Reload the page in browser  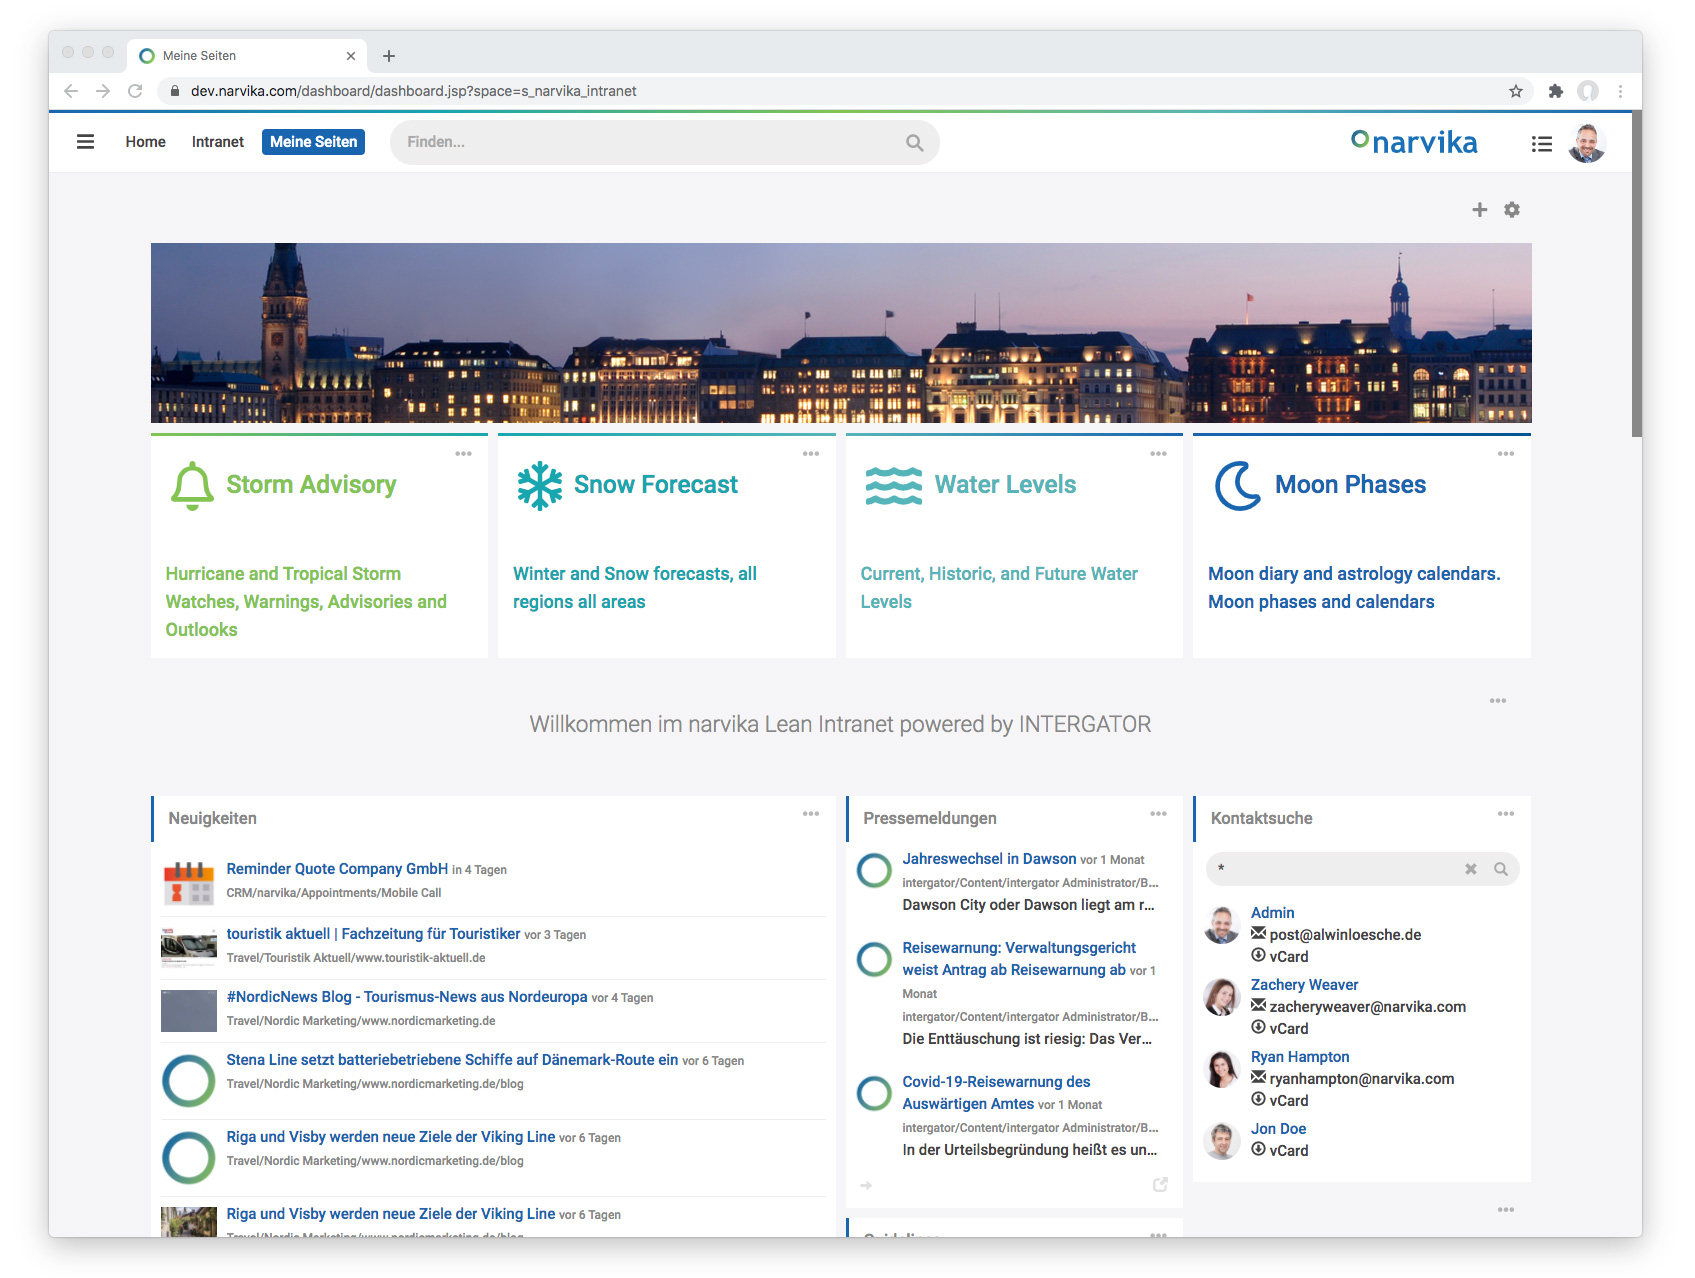click(x=135, y=91)
